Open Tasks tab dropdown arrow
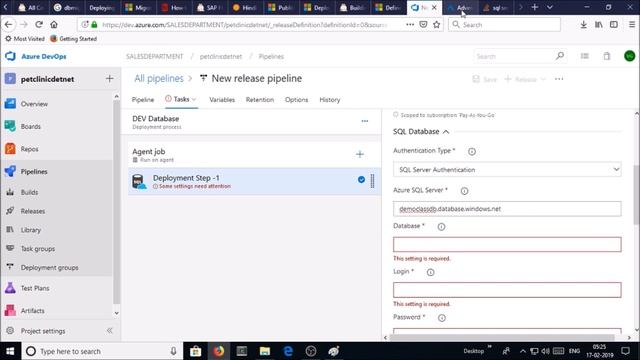The height and width of the screenshot is (360, 640). 194,99
